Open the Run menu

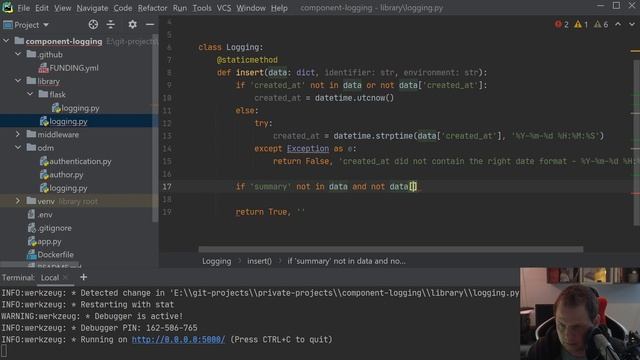tap(180, 8)
